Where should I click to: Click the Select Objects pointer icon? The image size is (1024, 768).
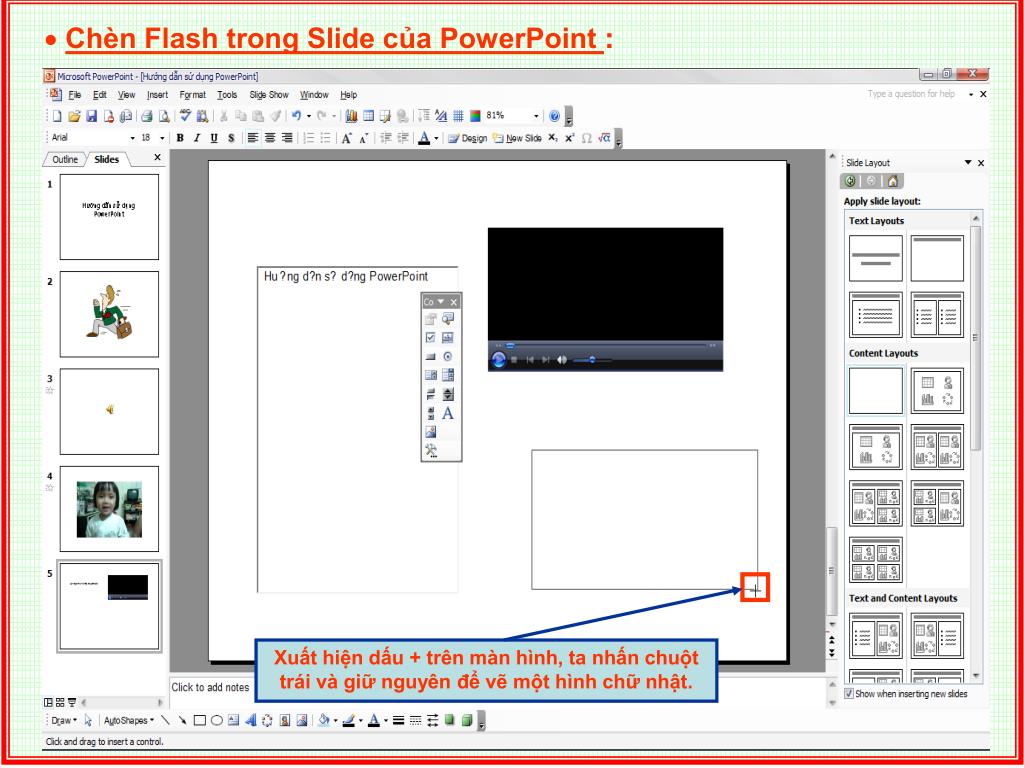point(88,720)
